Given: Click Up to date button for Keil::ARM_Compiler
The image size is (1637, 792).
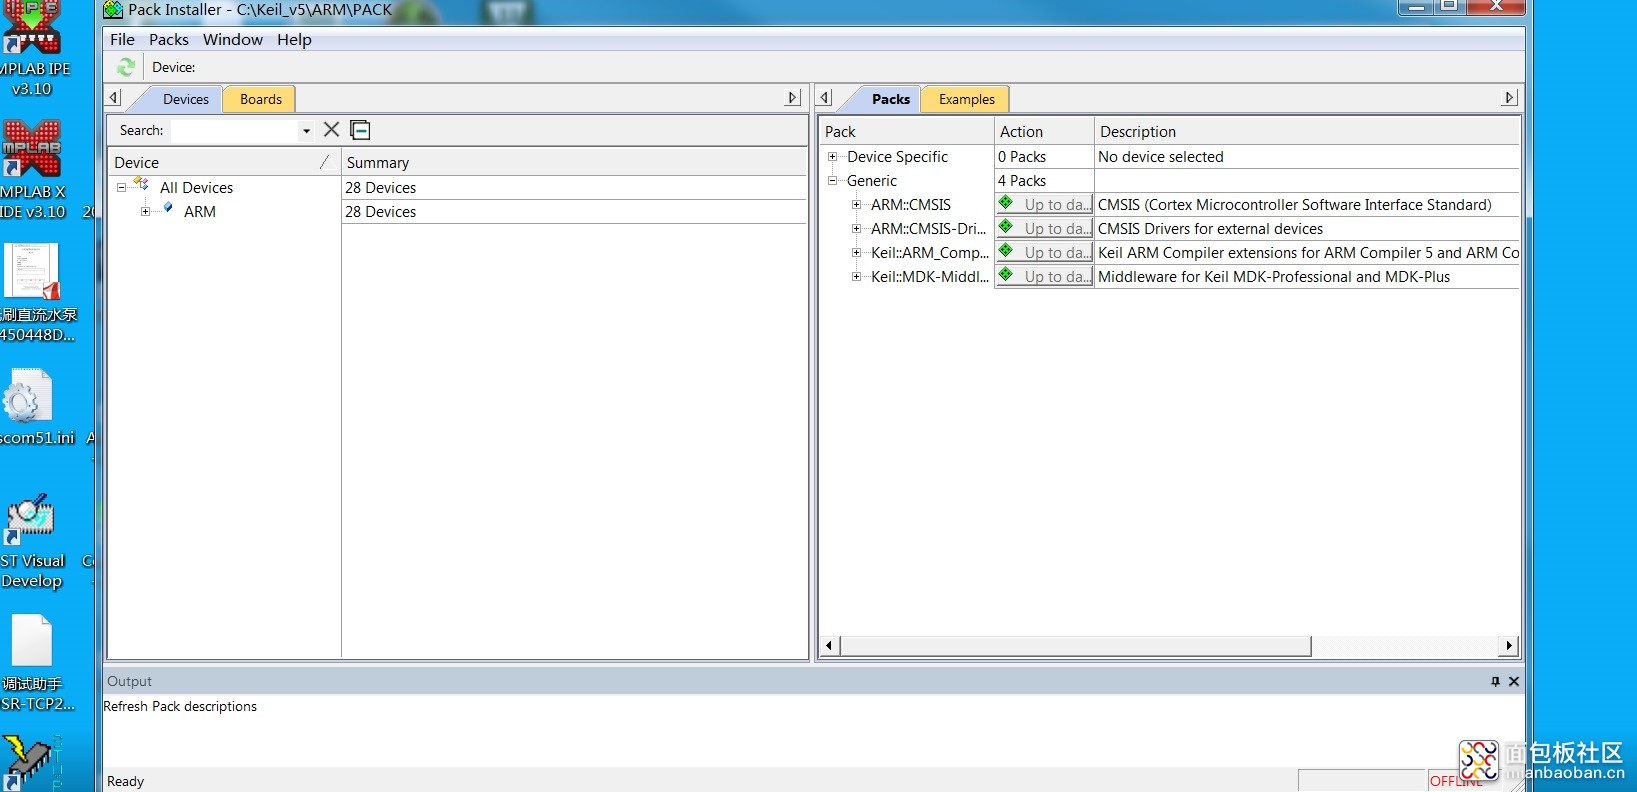Looking at the screenshot, I should (1045, 252).
